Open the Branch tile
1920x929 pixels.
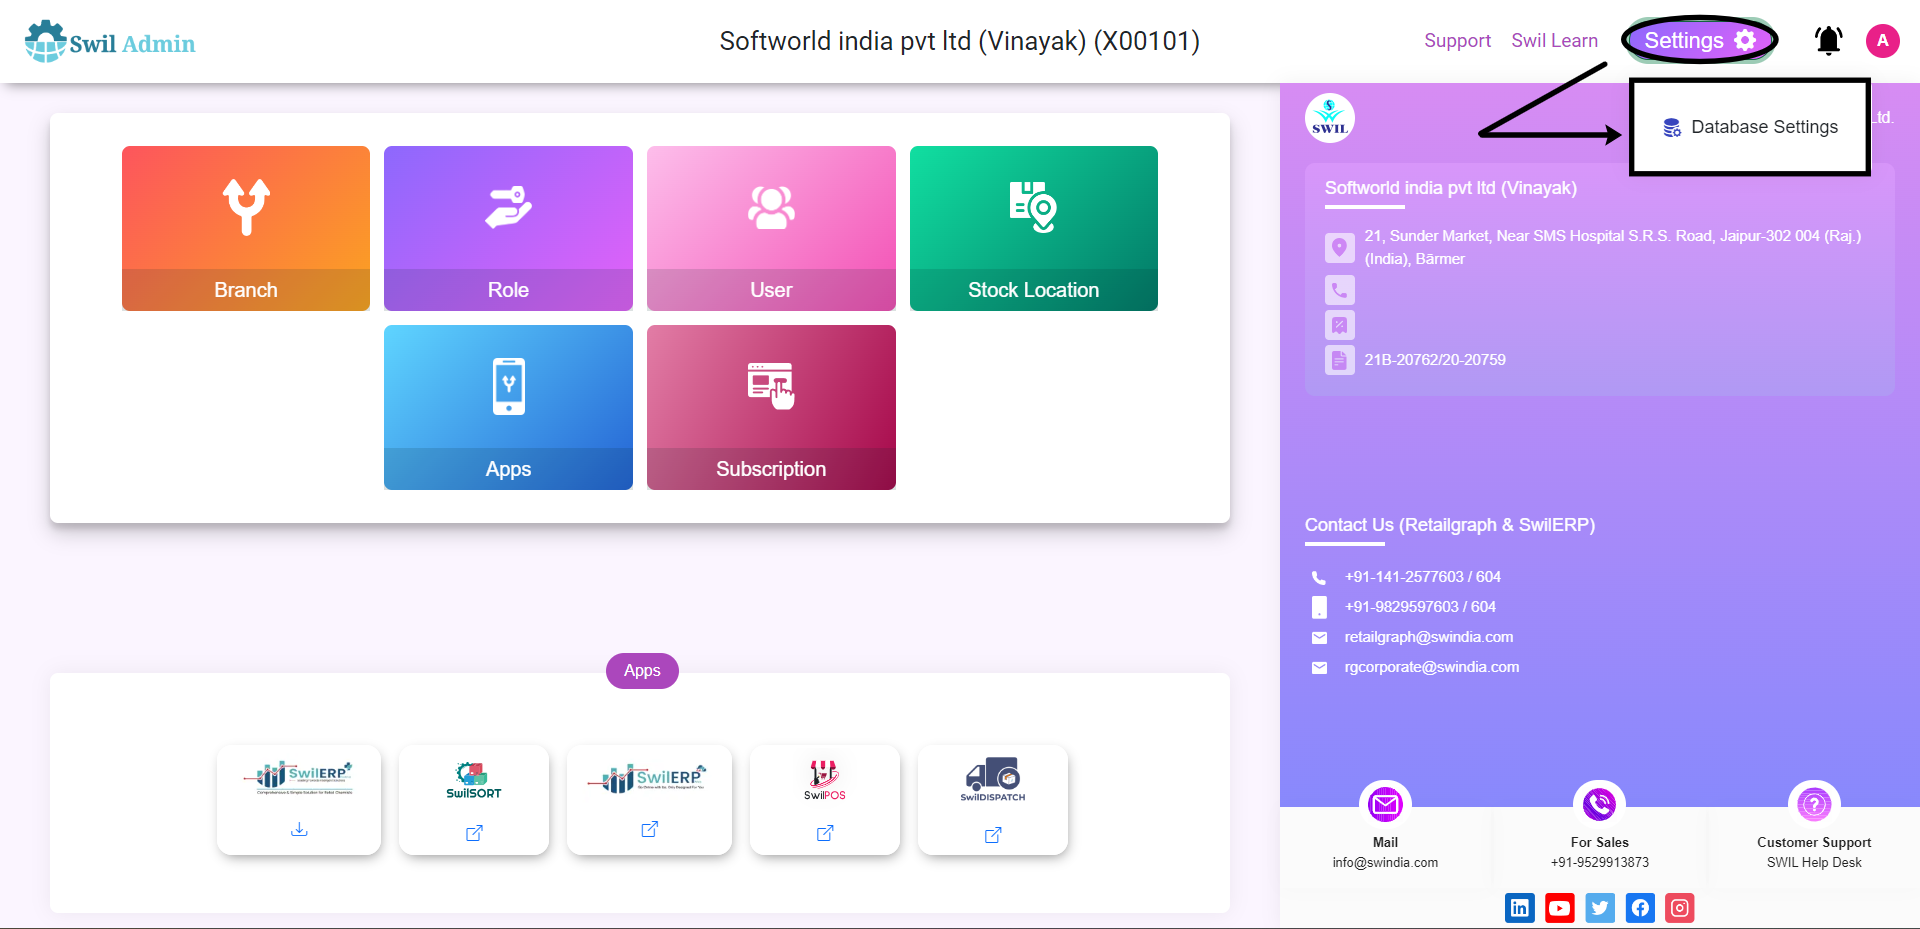(246, 228)
